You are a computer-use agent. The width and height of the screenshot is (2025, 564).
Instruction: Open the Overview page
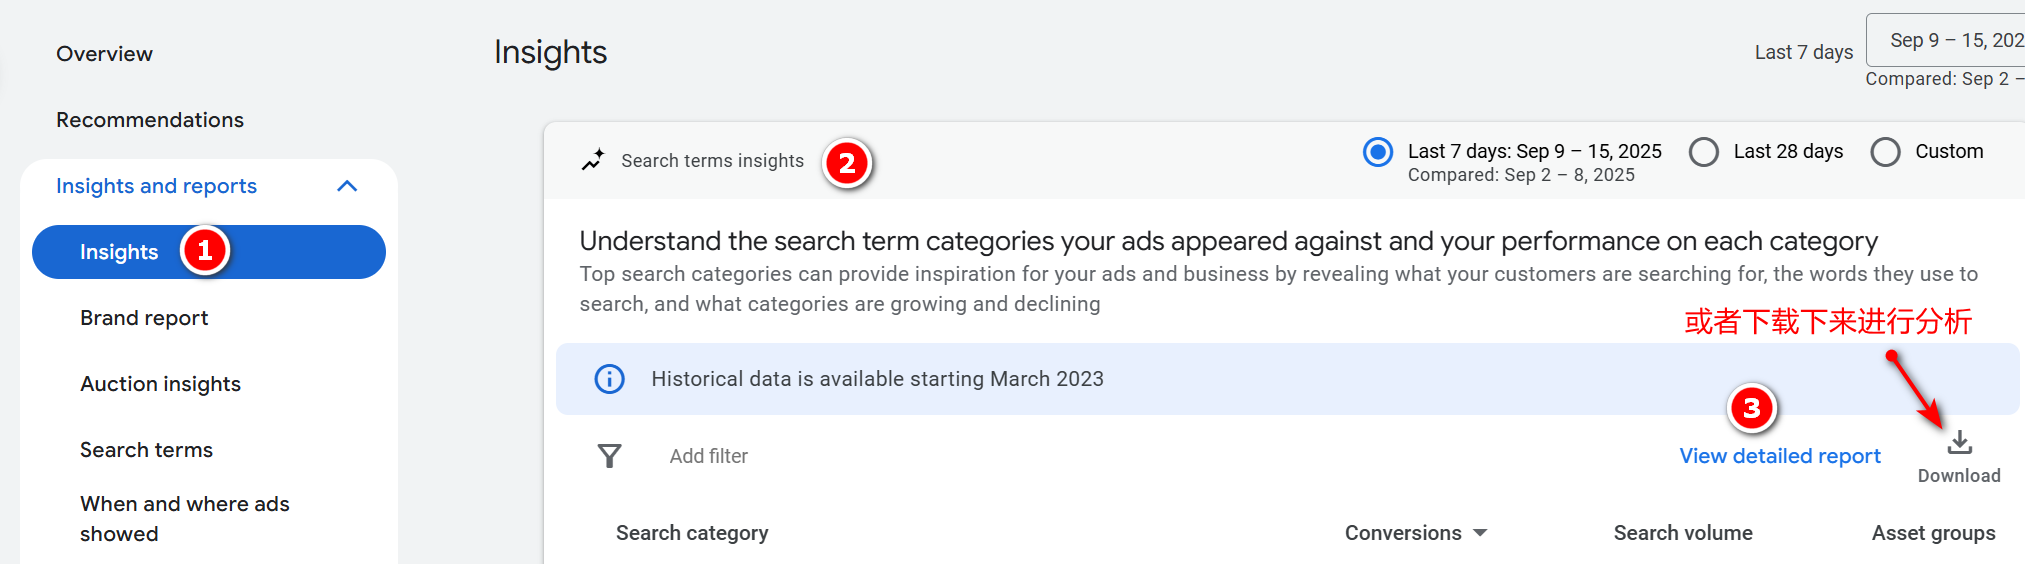pos(104,54)
